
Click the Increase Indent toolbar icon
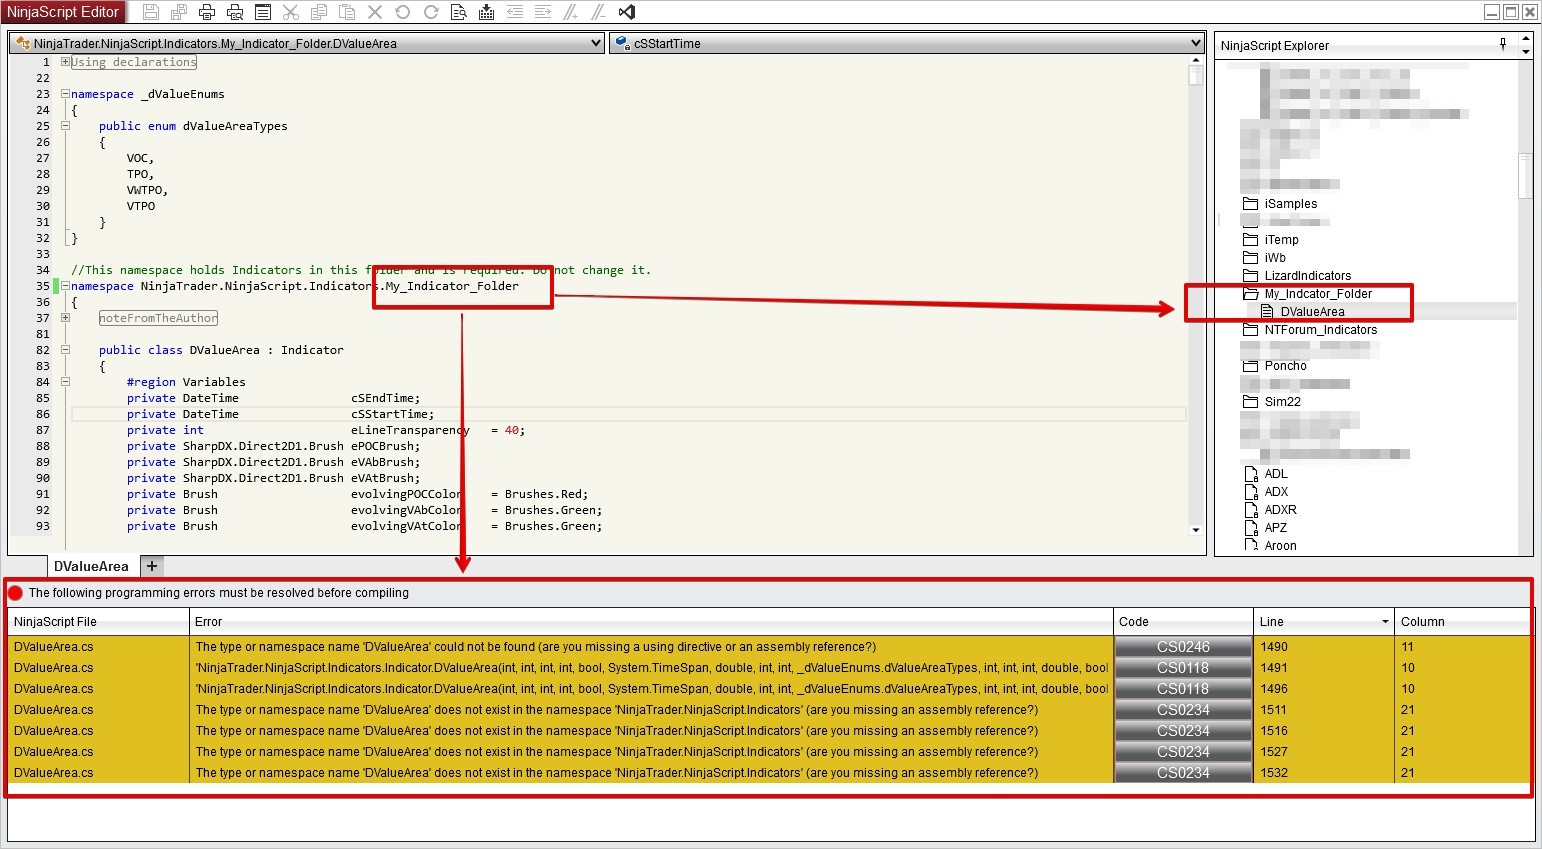click(x=543, y=12)
